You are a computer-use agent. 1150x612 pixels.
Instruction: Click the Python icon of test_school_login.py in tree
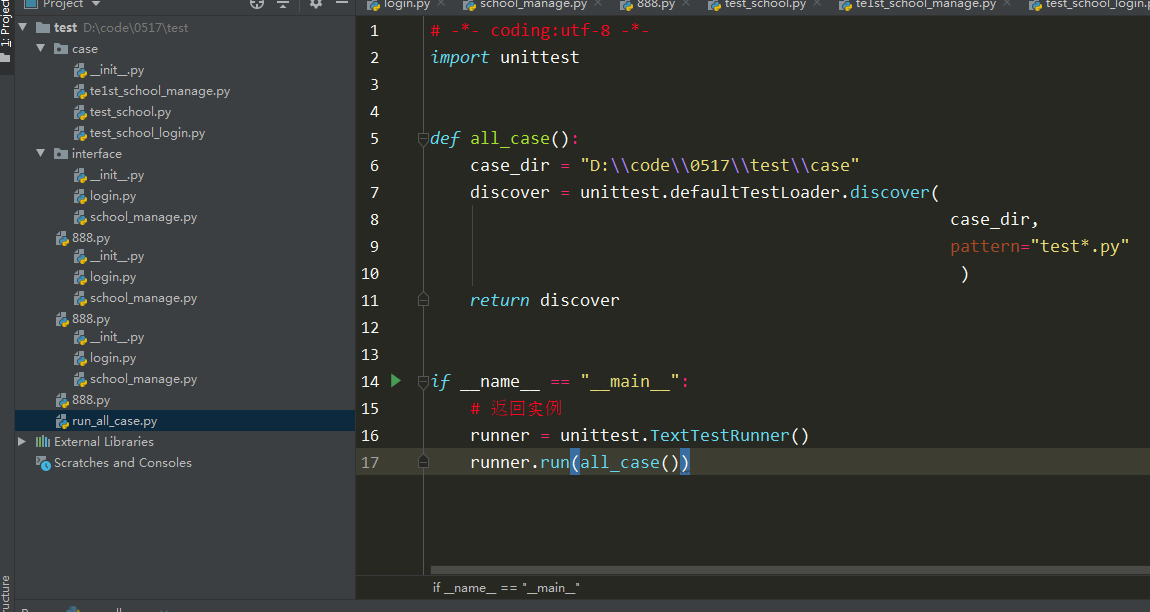[80, 133]
